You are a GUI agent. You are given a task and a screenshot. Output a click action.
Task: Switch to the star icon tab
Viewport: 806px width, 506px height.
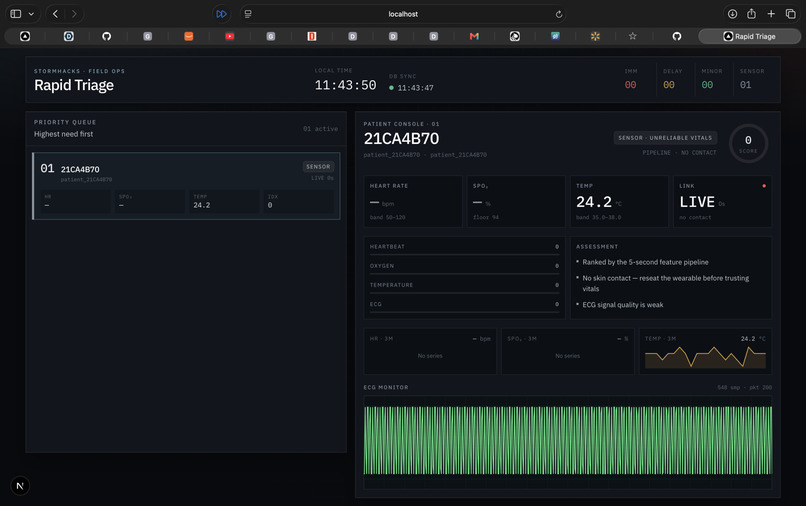[x=633, y=36]
